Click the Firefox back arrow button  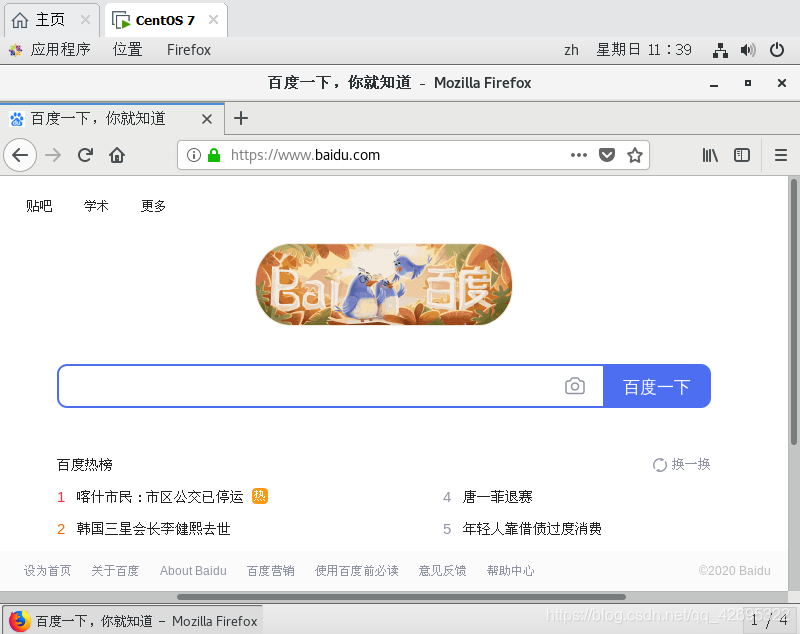point(20,155)
